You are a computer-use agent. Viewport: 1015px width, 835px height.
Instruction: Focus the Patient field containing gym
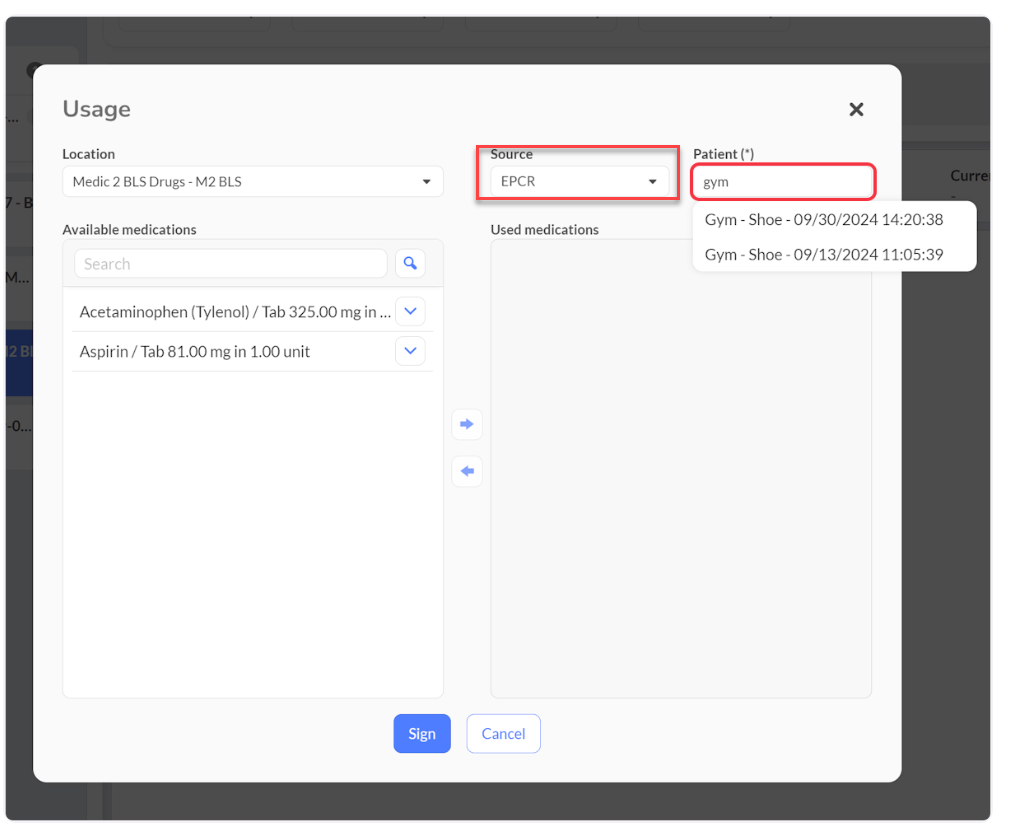(783, 182)
